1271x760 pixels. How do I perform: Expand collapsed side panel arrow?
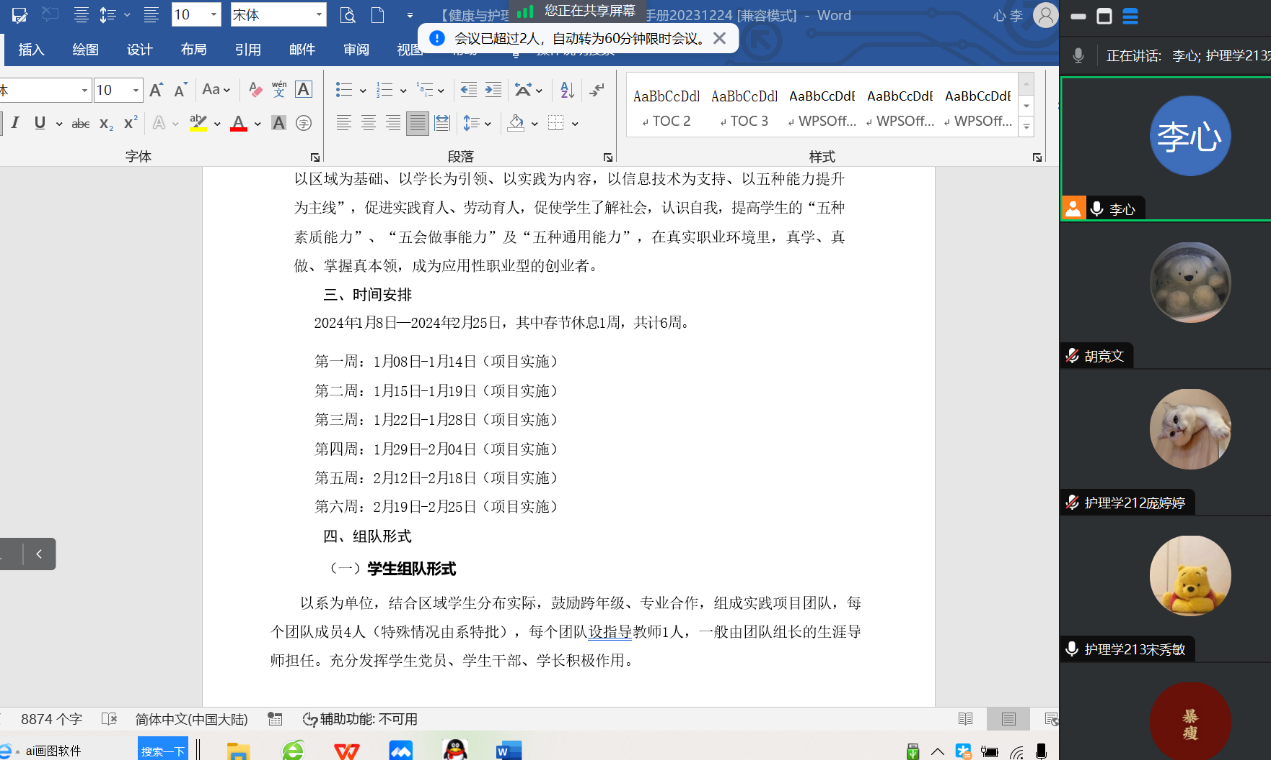coord(39,553)
